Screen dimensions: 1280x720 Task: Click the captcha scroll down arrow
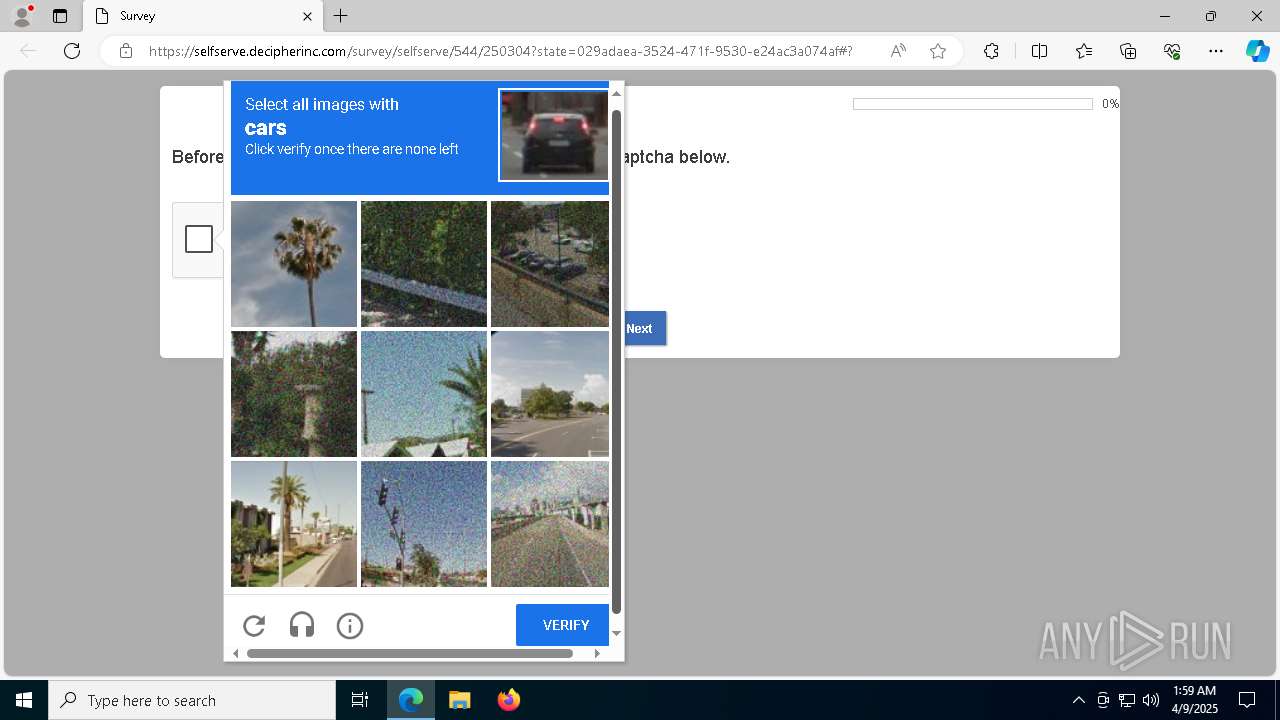pos(617,633)
